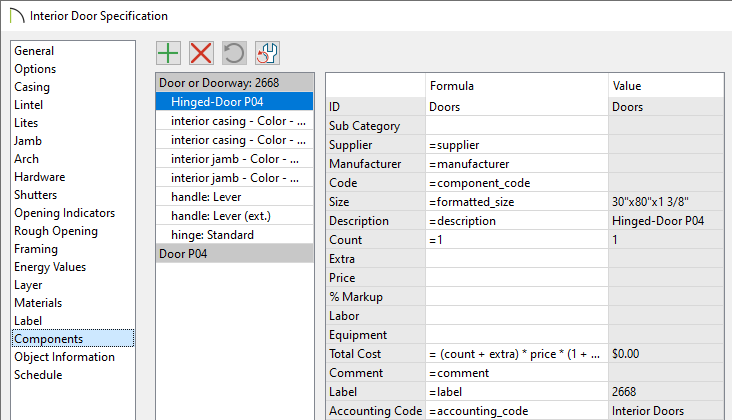
Task: Click the Formula column header
Action: [517, 86]
